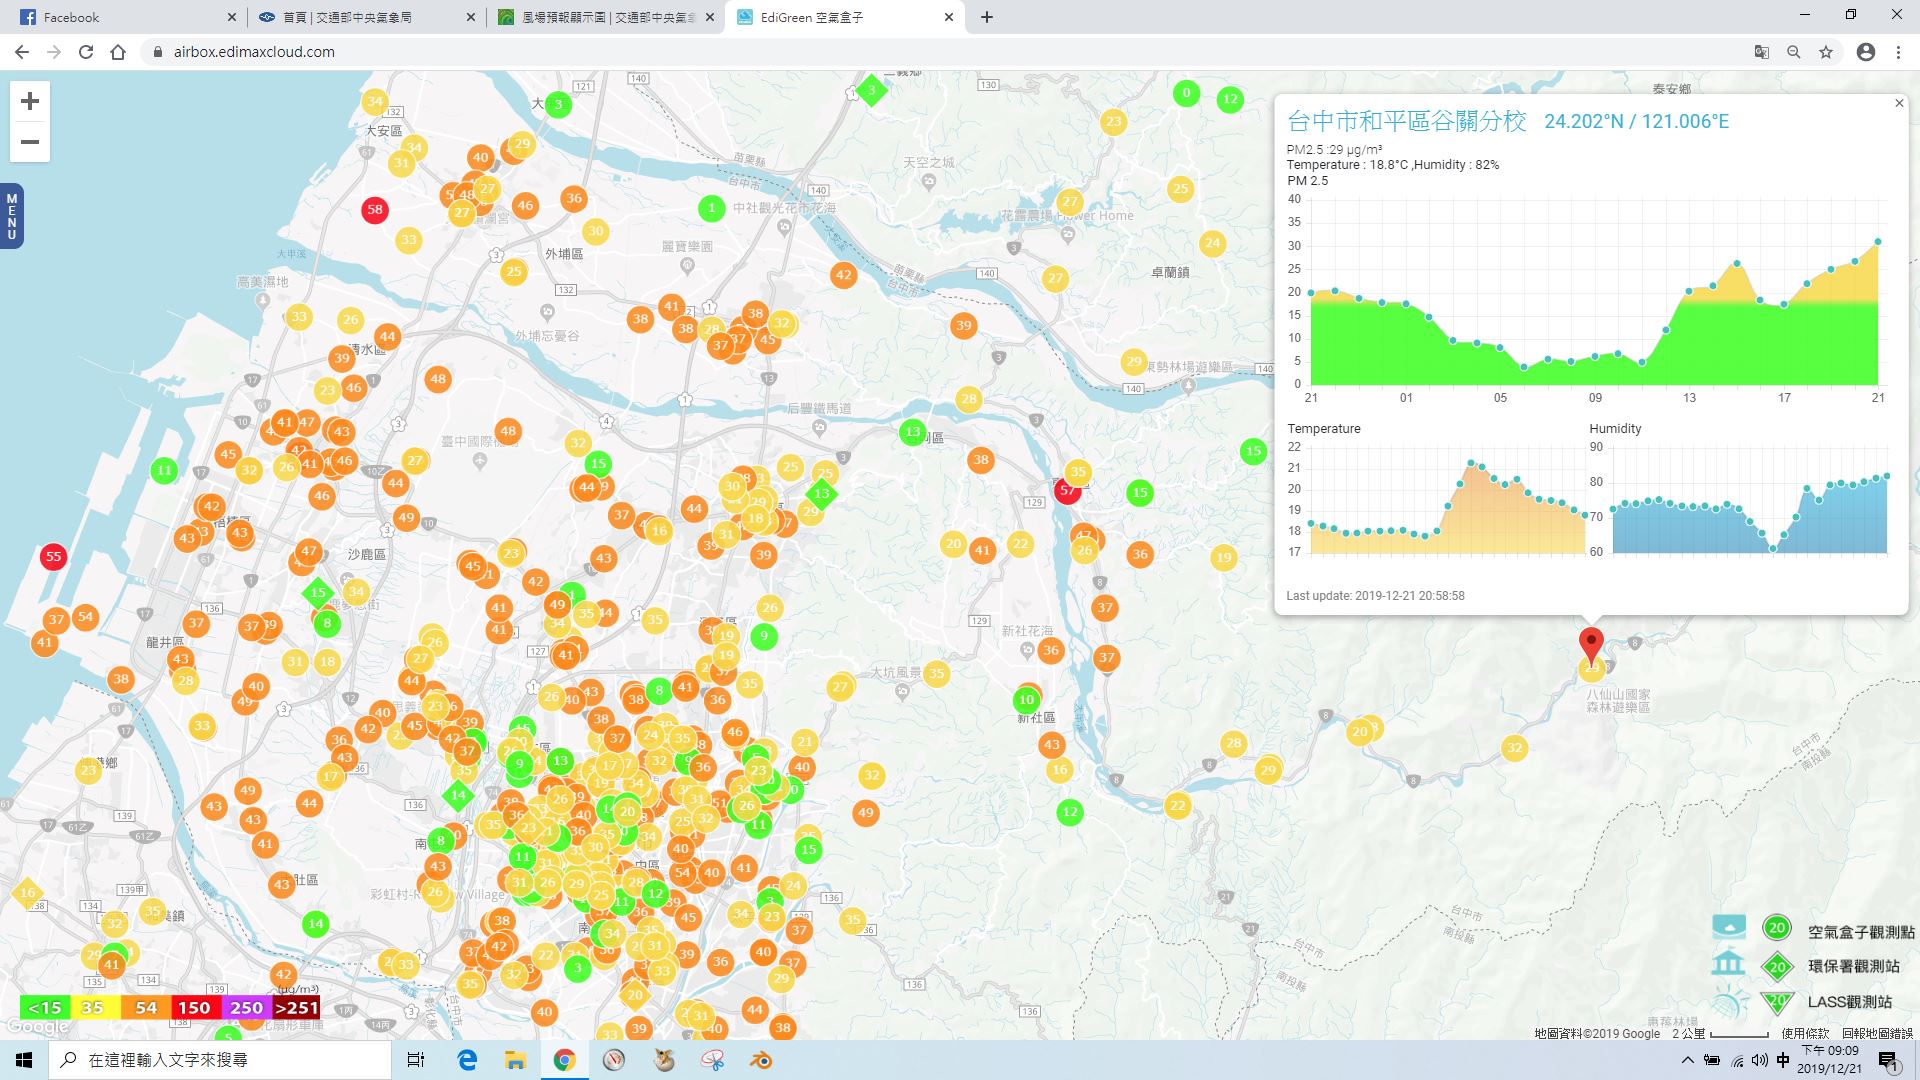Image resolution: width=1920 pixels, height=1080 pixels.
Task: Click the green <15 legend swatch
Action: pyautogui.click(x=44, y=1007)
